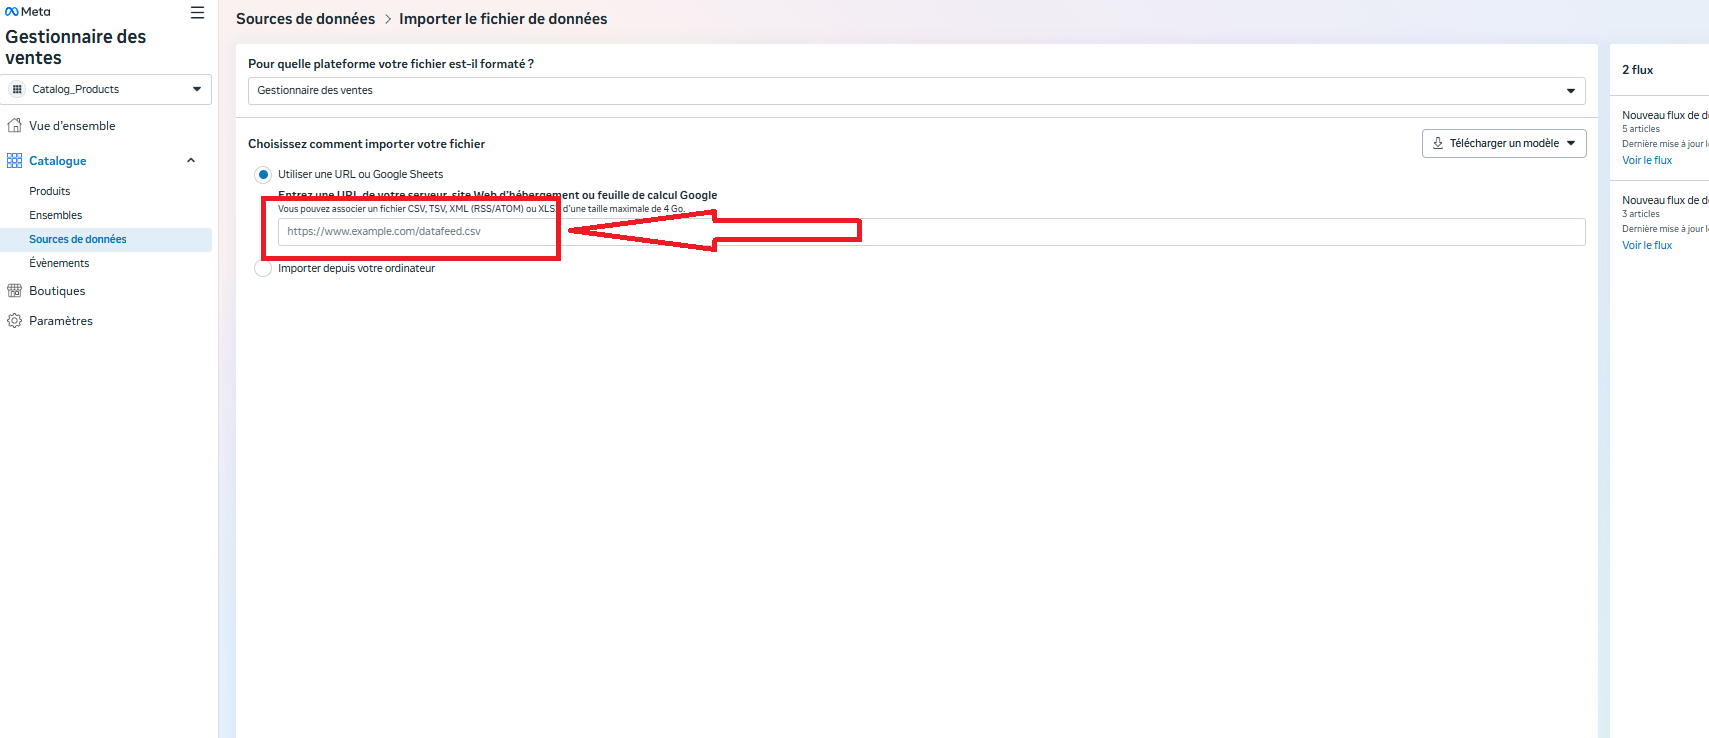Collapse the Catalogue section chevron
This screenshot has height=738, width=1709.
tap(191, 161)
